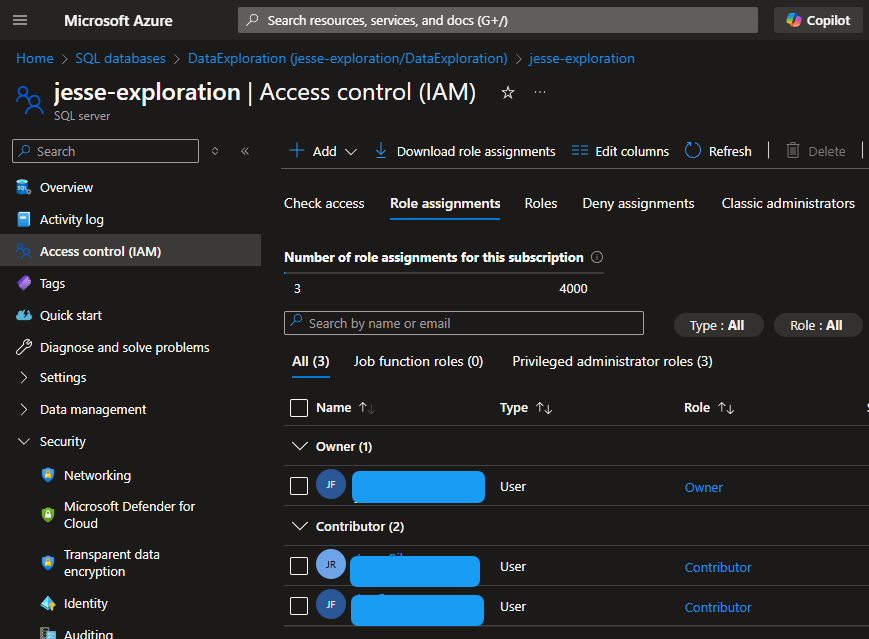869x639 pixels.
Task: Click Edit columns
Action: pos(620,151)
